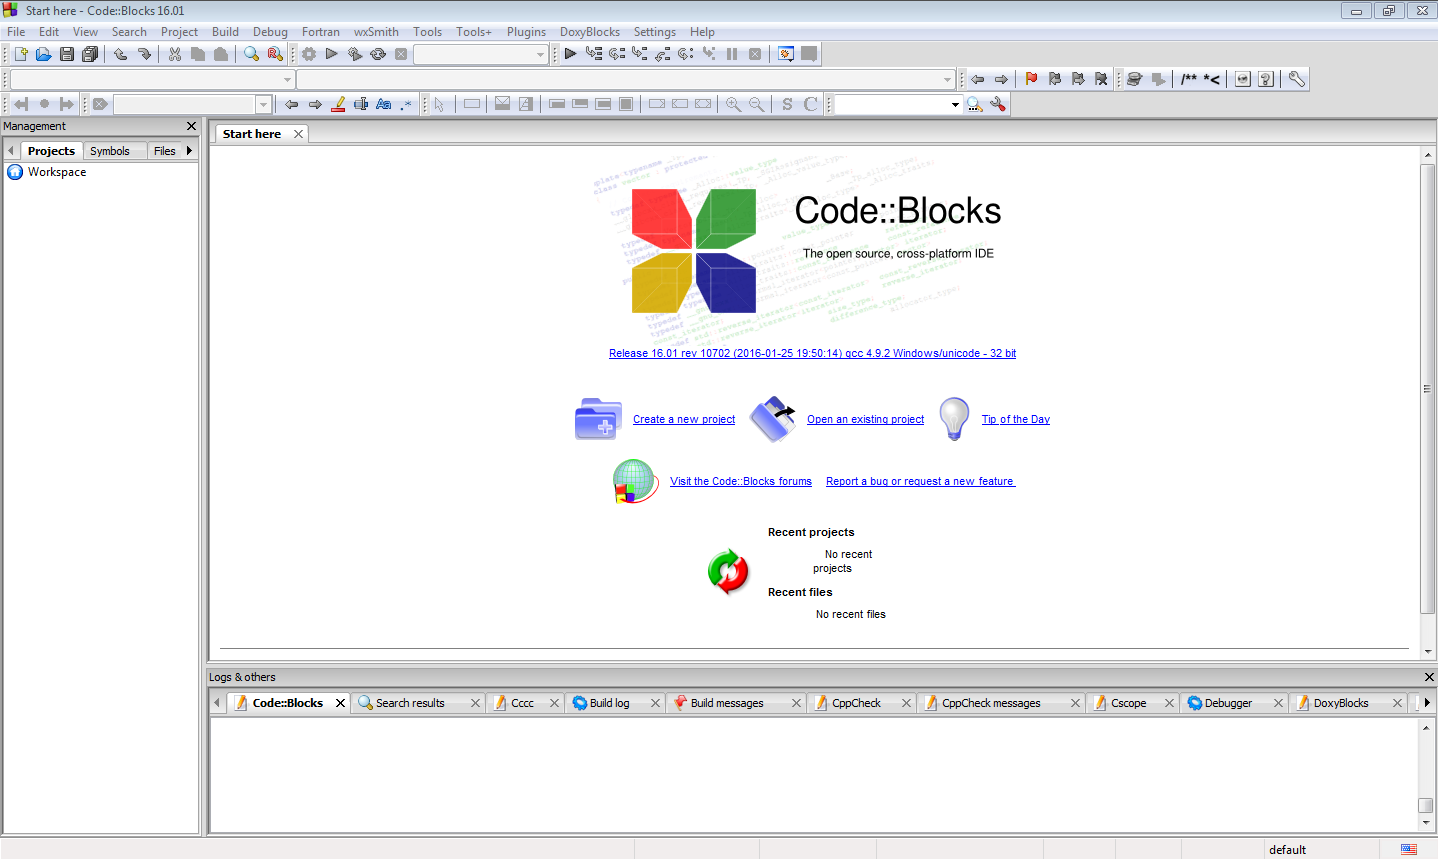
Task: Open DoxyBlocks settings with the wrench icon
Action: (1297, 78)
